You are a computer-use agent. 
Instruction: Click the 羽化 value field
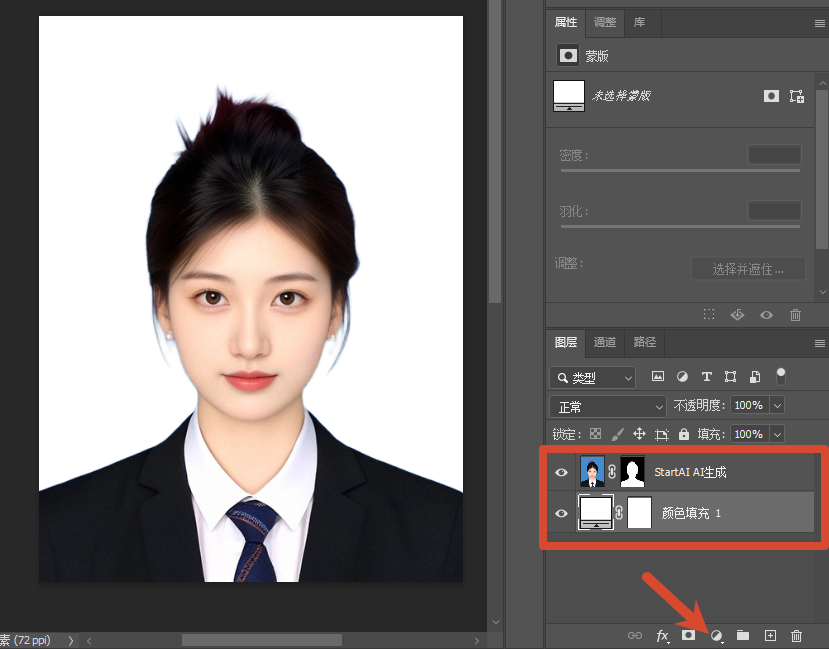pos(775,210)
